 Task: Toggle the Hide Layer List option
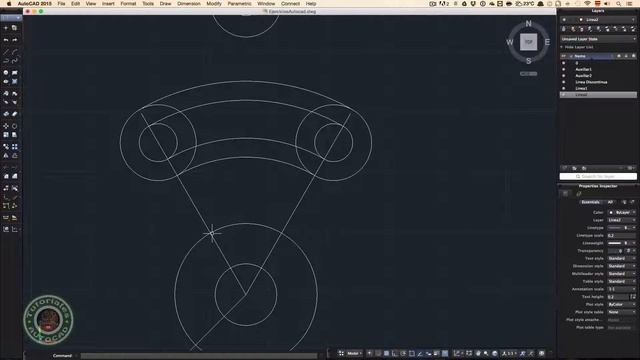pyautogui.click(x=578, y=47)
